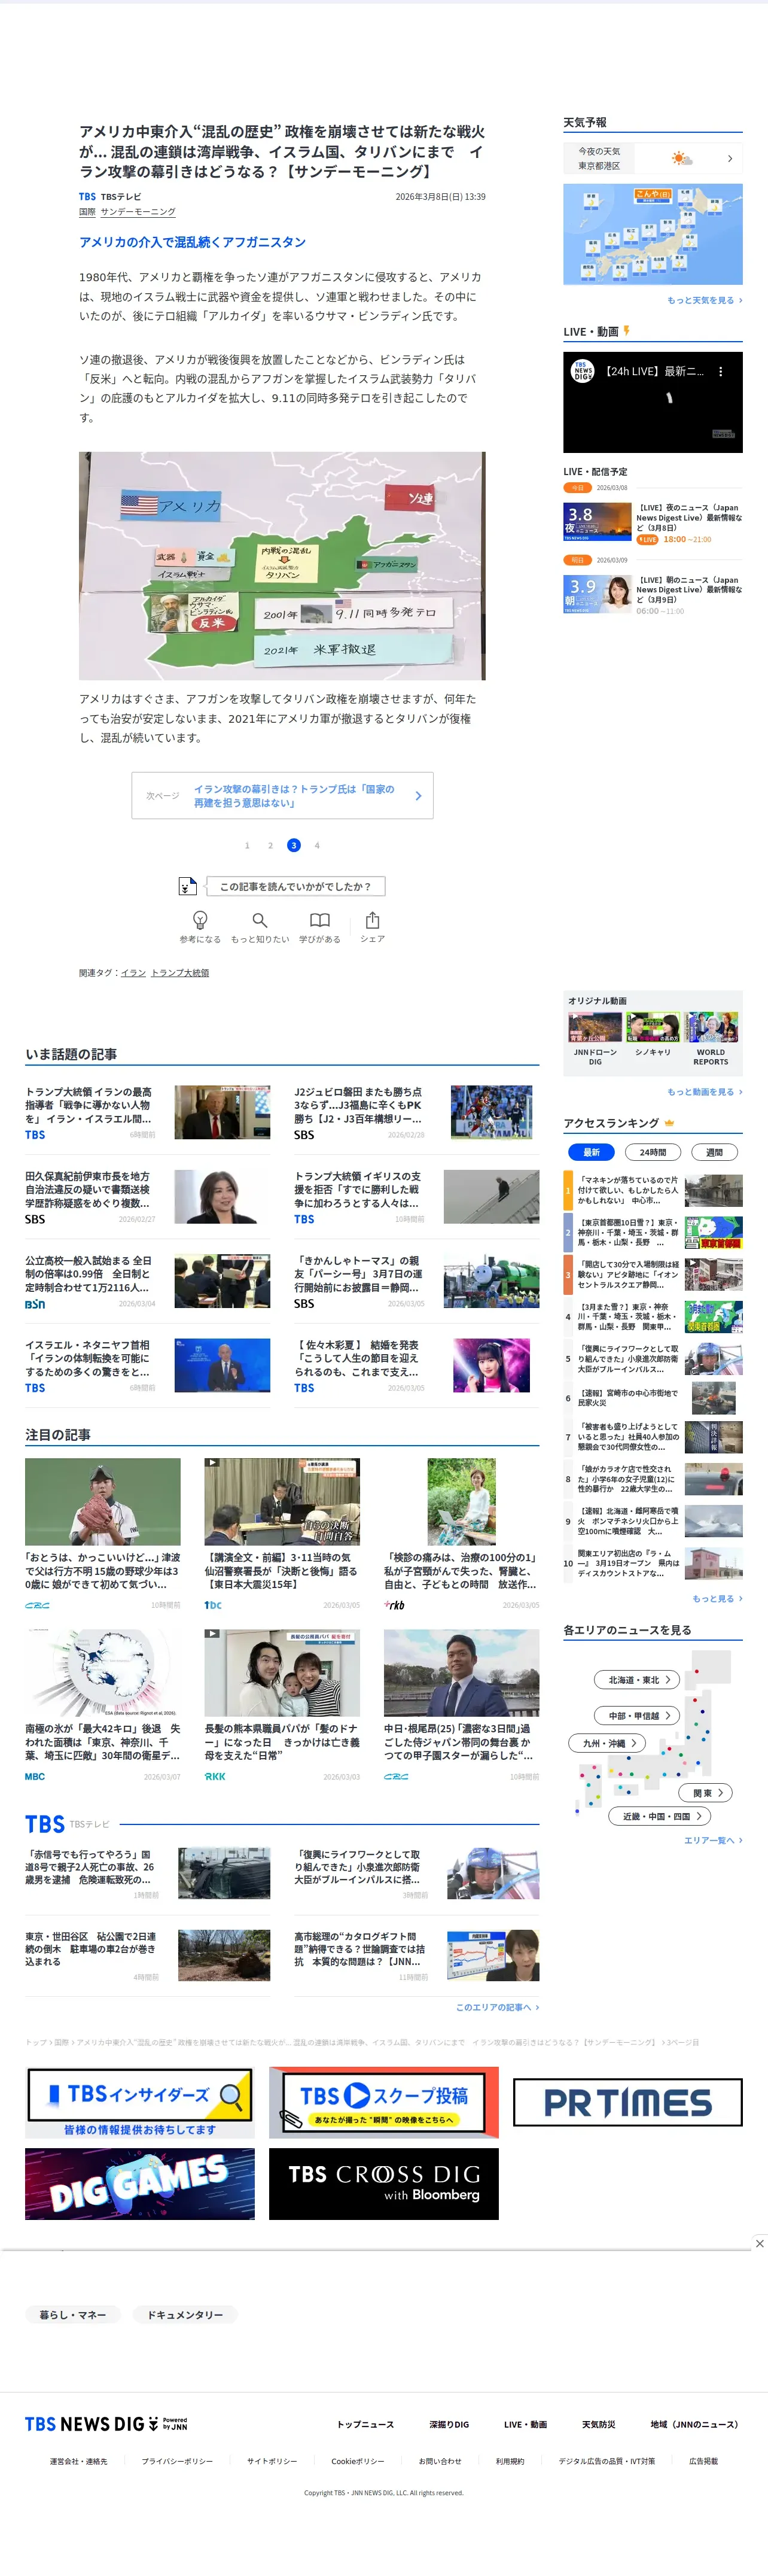The width and height of the screenshot is (768, 2576).
Task: Open the TBSインサイダーズ banner
Action: click(x=140, y=2102)
